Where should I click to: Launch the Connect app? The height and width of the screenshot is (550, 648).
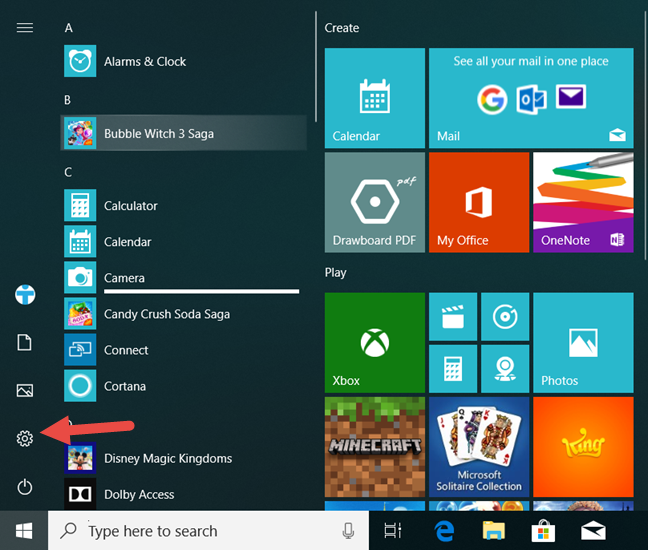click(184, 350)
